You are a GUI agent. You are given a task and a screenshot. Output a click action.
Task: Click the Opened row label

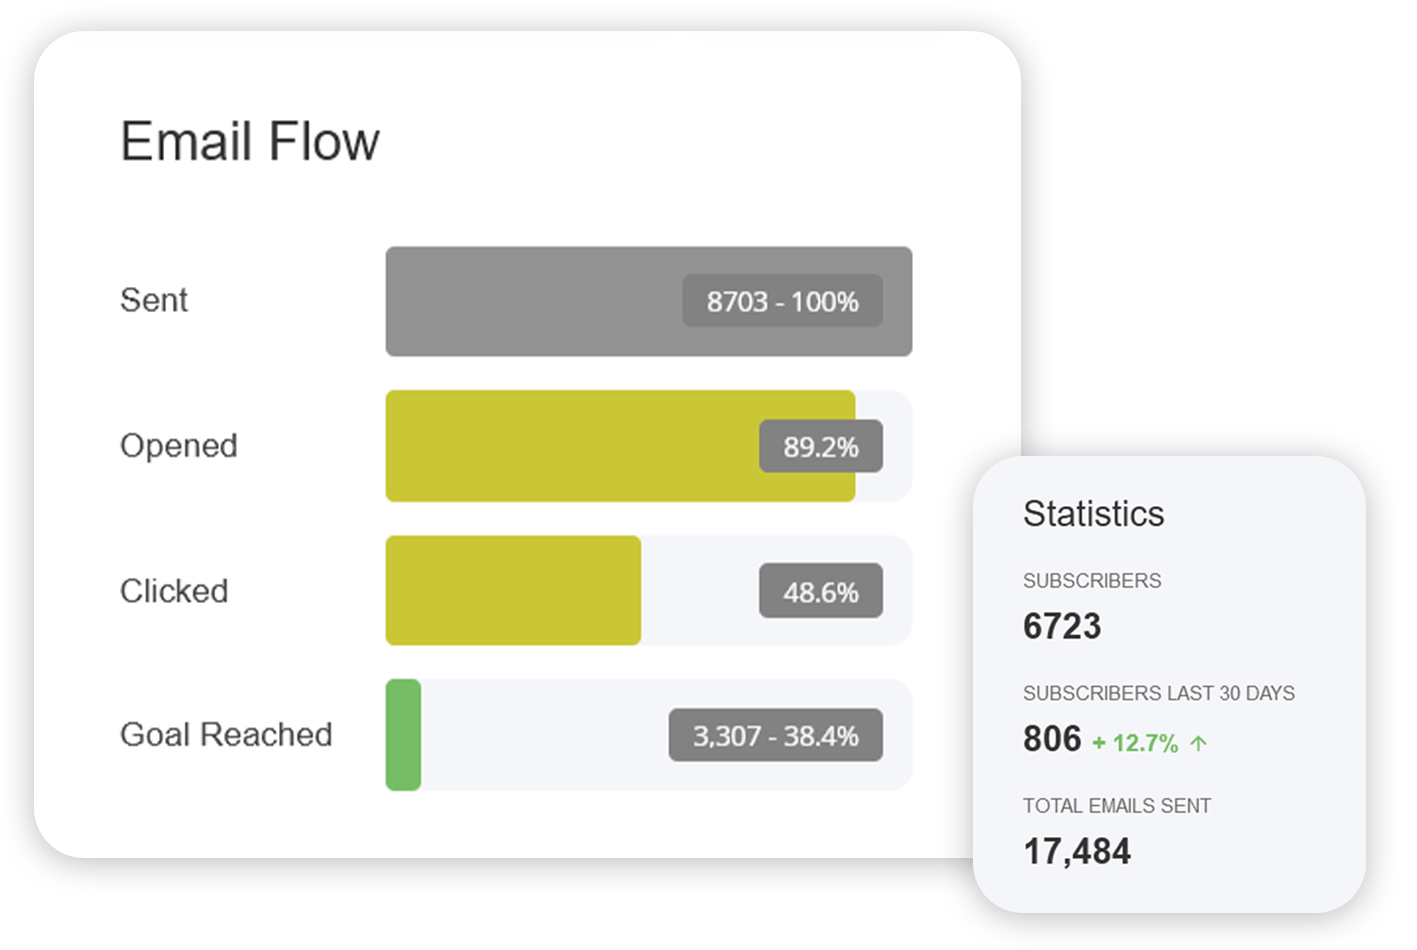coord(179,445)
